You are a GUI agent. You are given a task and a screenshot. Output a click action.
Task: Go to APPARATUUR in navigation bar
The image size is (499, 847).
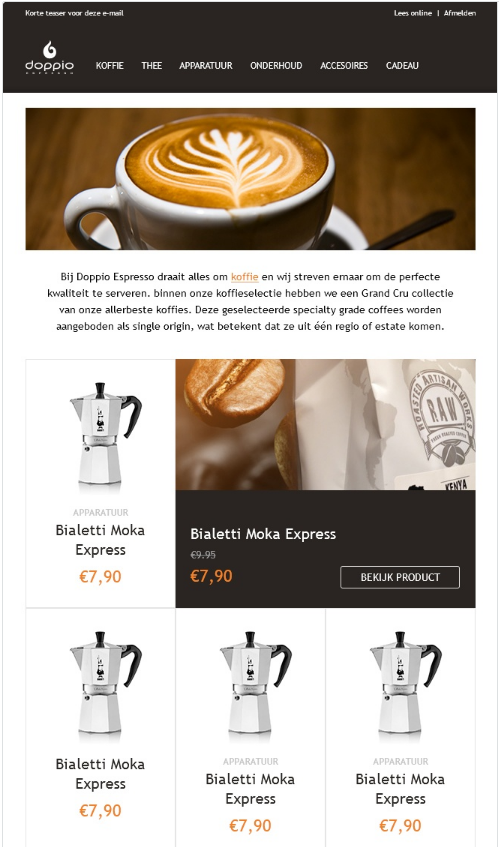pos(206,66)
